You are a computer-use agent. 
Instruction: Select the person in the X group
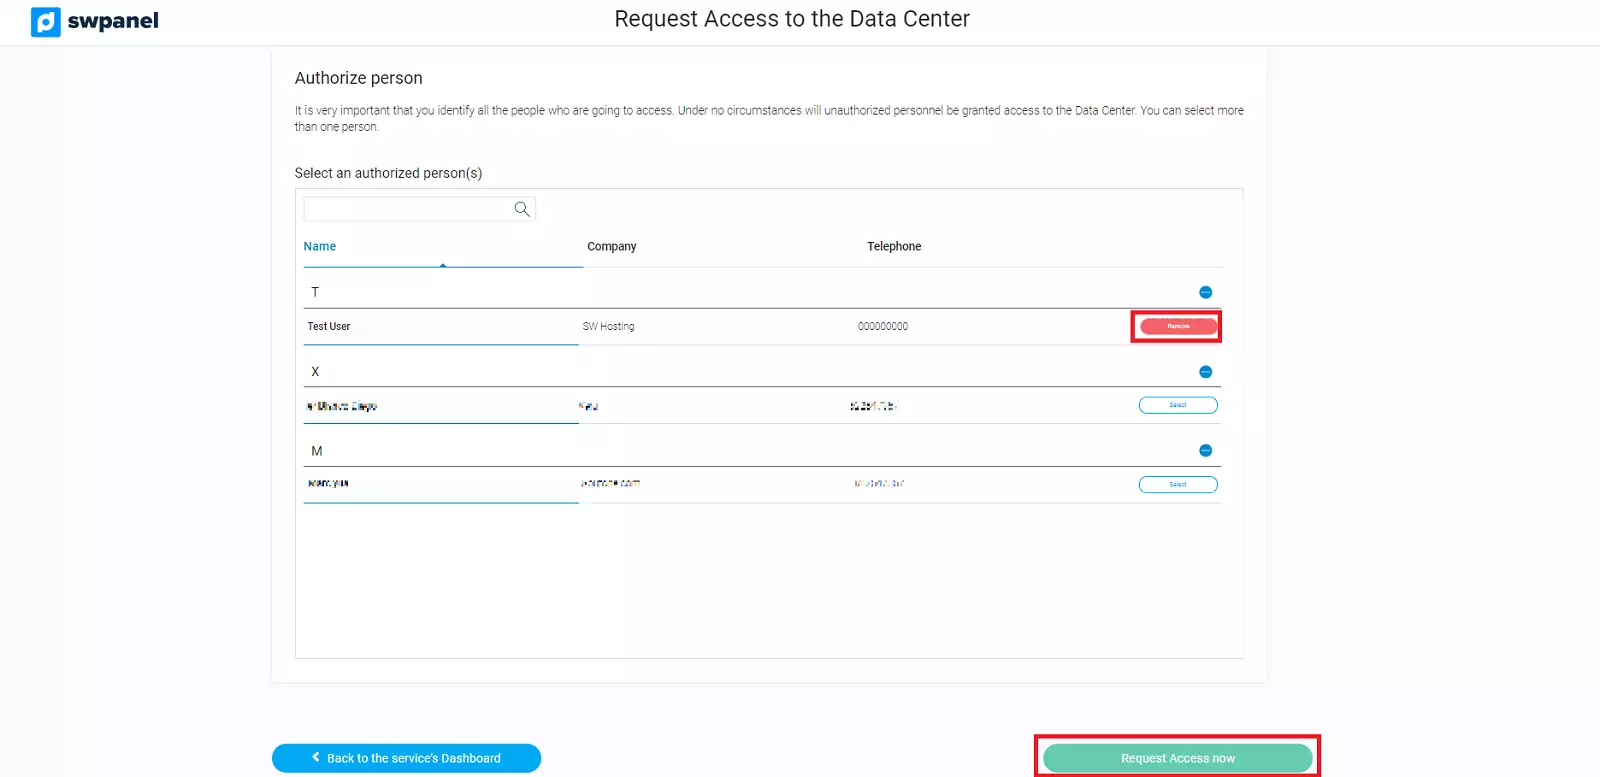[1178, 405]
